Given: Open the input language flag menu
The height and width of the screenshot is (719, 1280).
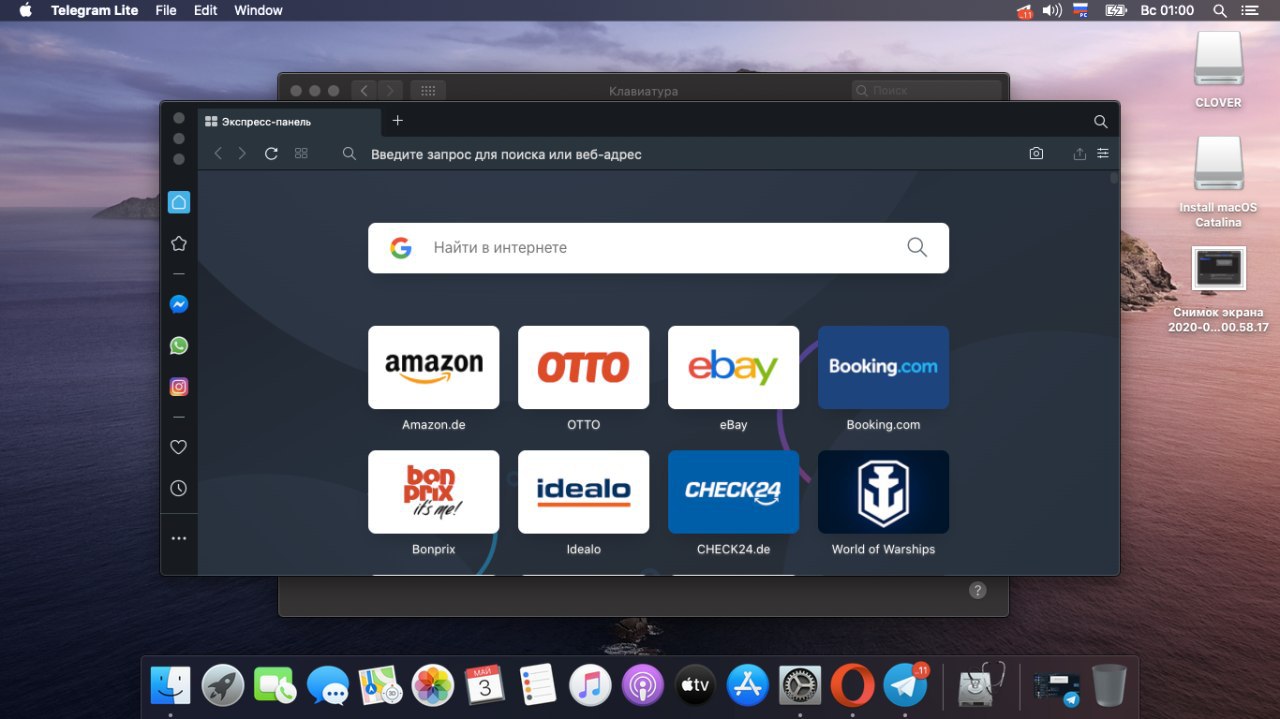Looking at the screenshot, I should (1081, 10).
